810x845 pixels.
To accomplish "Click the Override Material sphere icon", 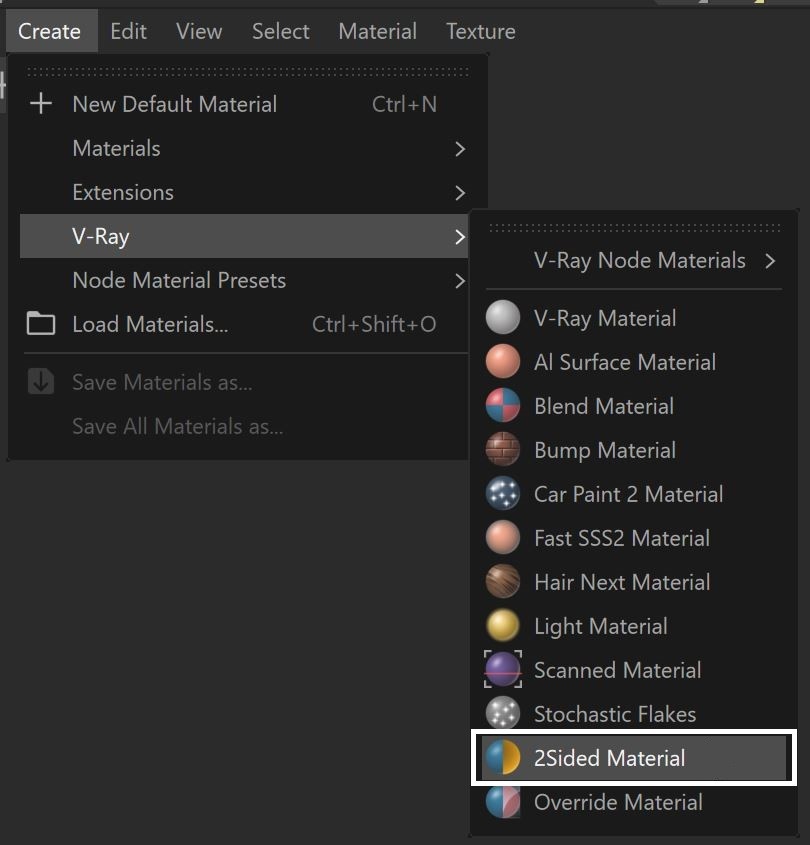I will tap(502, 802).
